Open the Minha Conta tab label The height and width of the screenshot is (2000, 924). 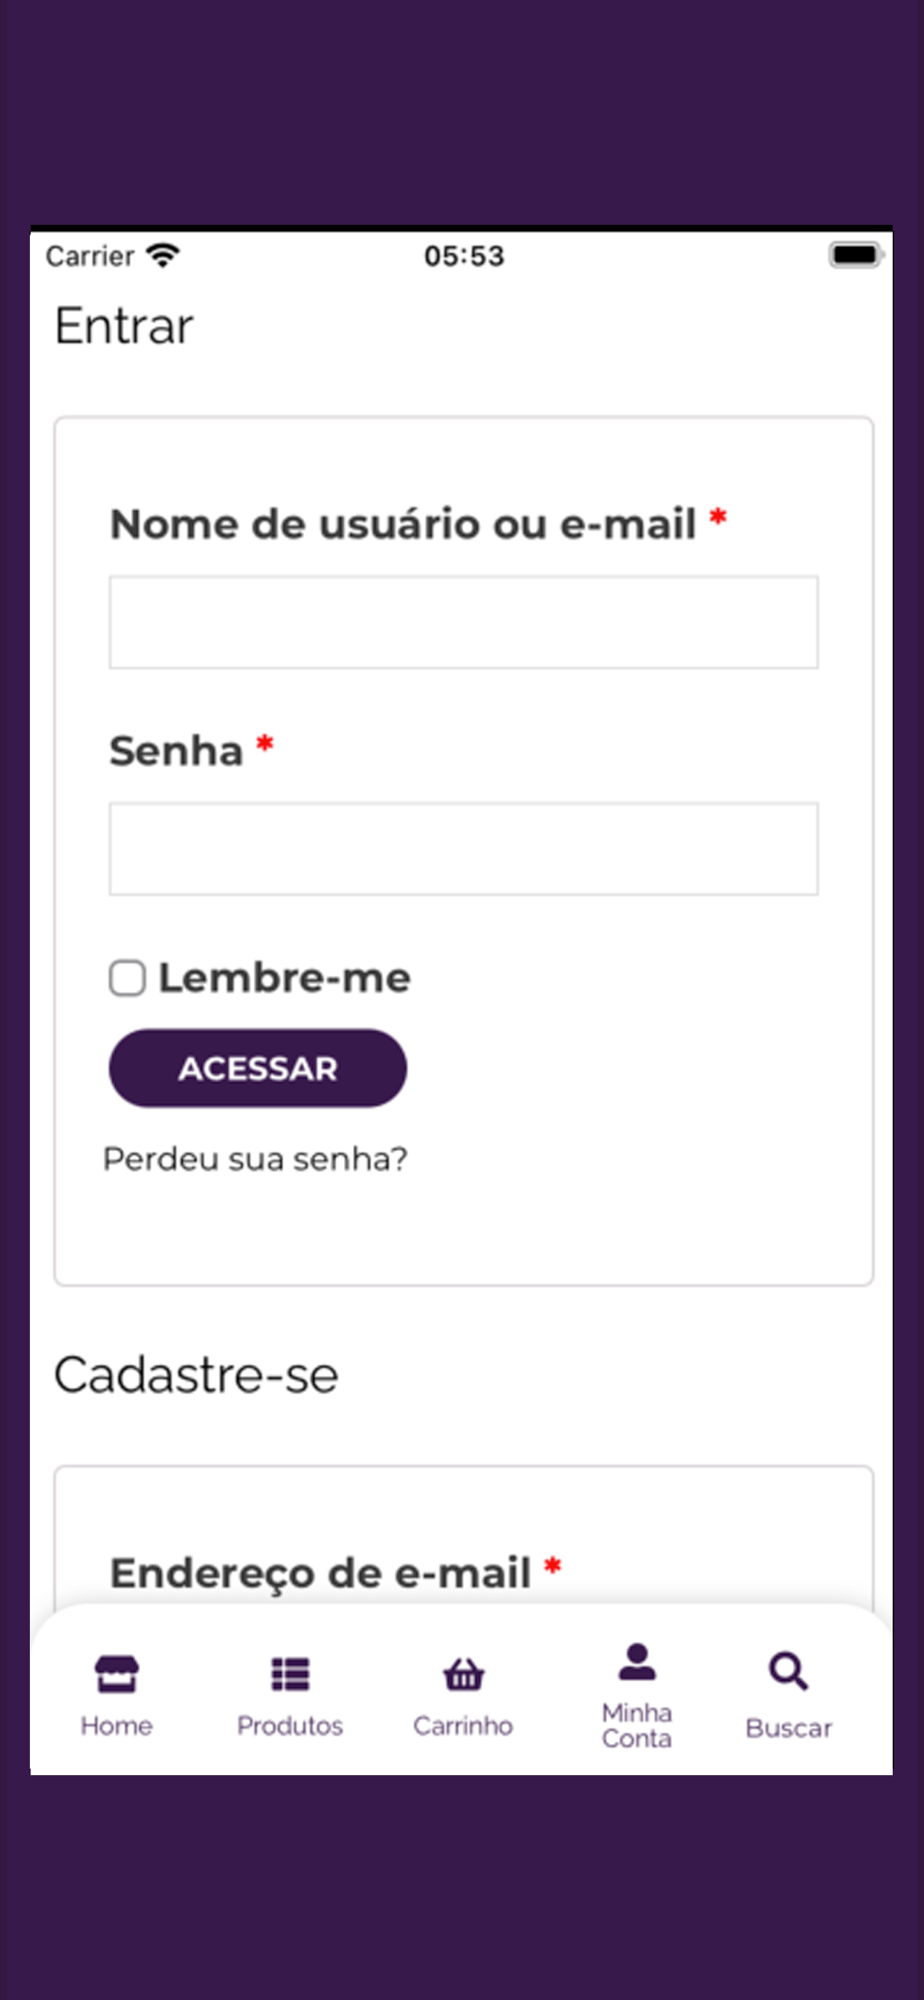click(637, 1726)
